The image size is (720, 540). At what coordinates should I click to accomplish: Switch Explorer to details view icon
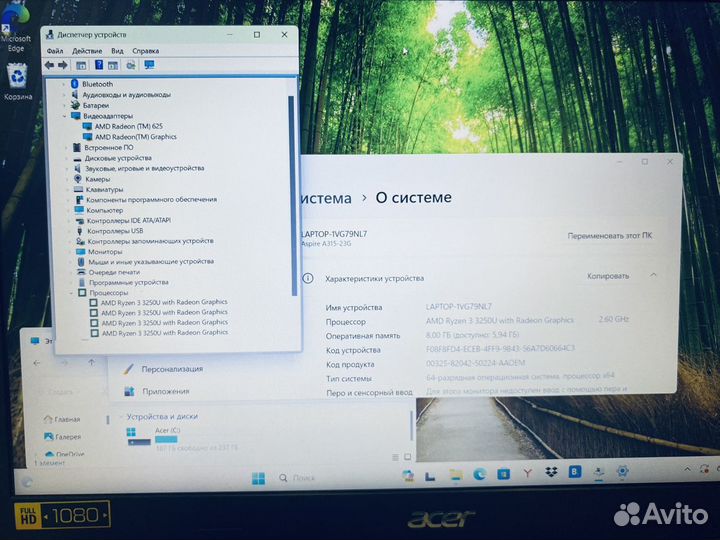point(395,457)
